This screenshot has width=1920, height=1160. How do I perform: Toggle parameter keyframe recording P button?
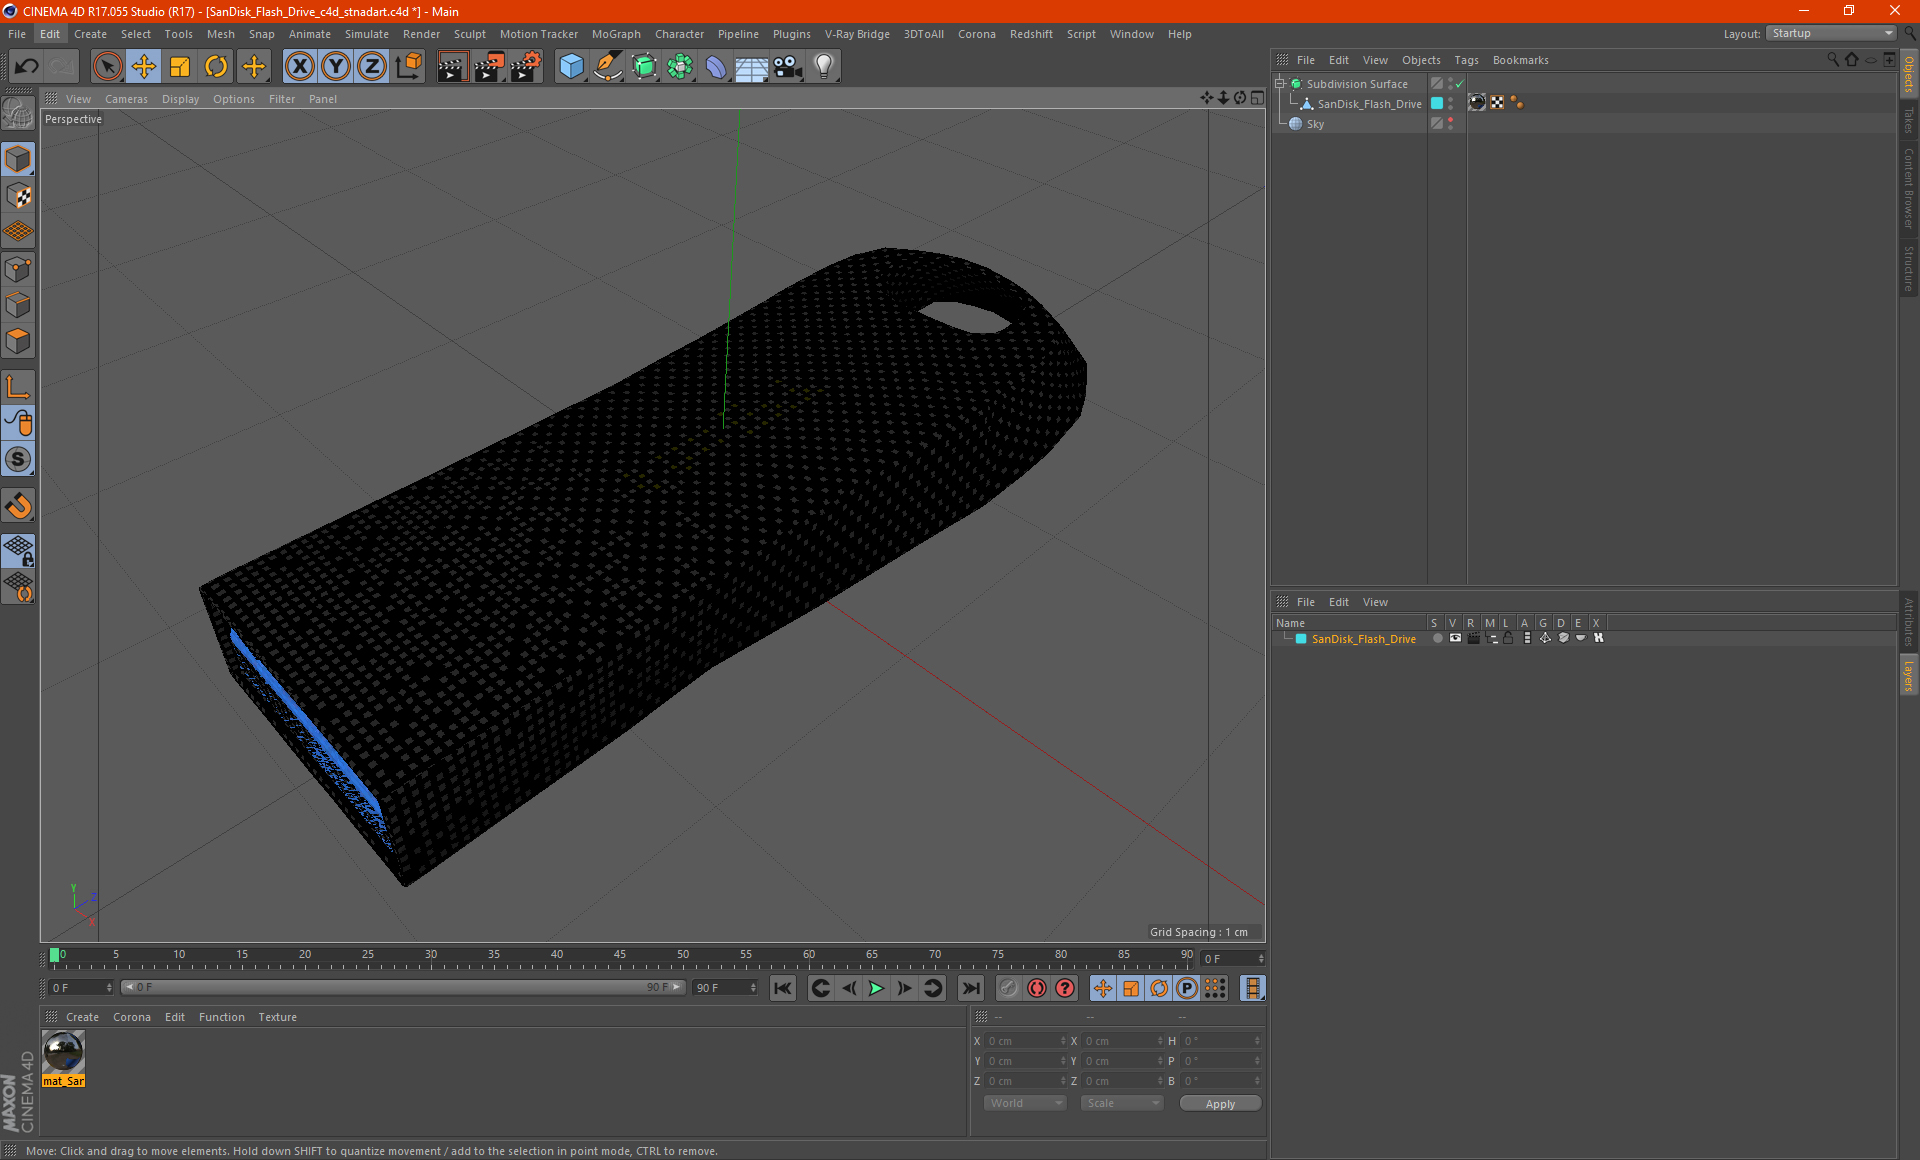[1187, 988]
